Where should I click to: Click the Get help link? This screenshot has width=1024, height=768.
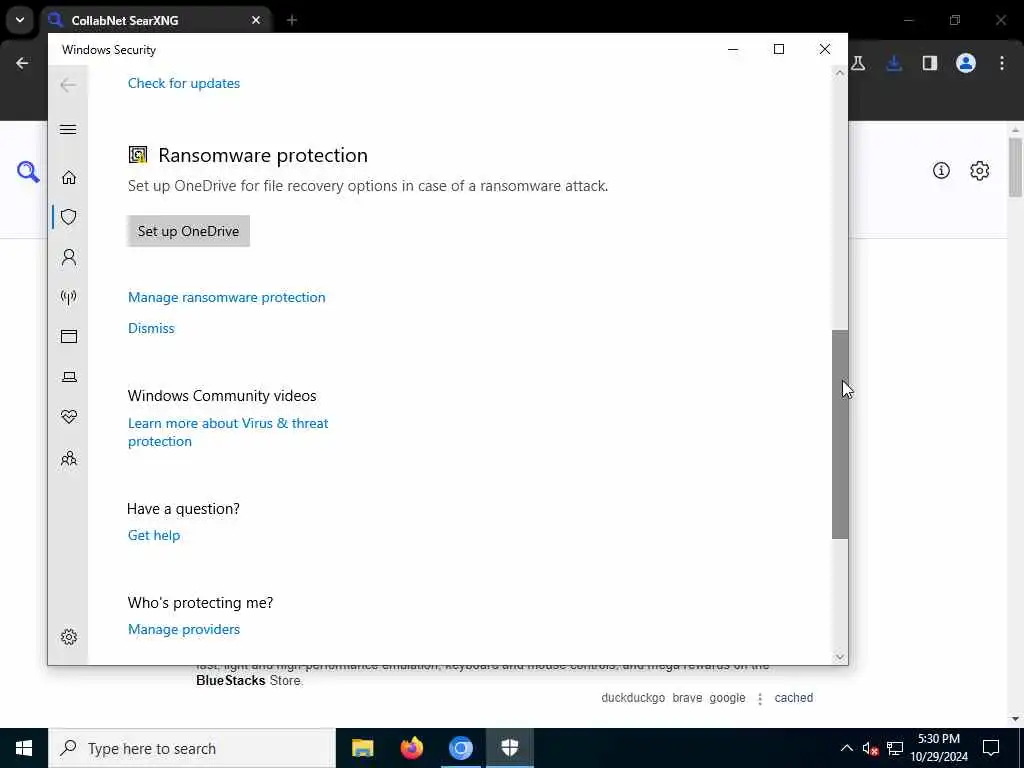153,535
